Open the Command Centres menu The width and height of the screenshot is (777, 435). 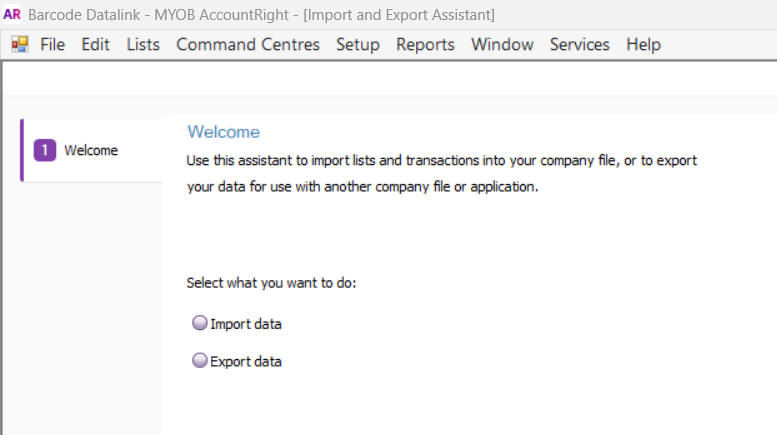click(x=248, y=45)
